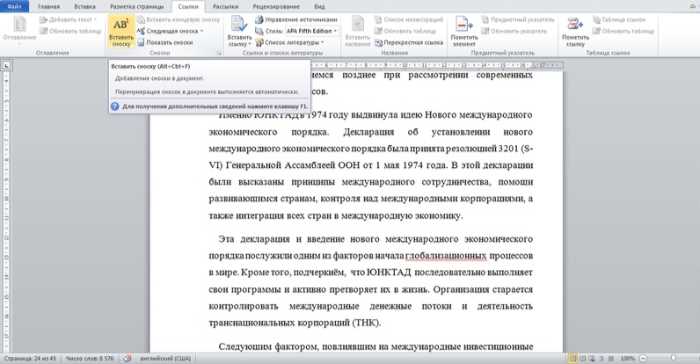Switch to the Главная (Home) tab
700x364 pixels.
[x=49, y=6]
